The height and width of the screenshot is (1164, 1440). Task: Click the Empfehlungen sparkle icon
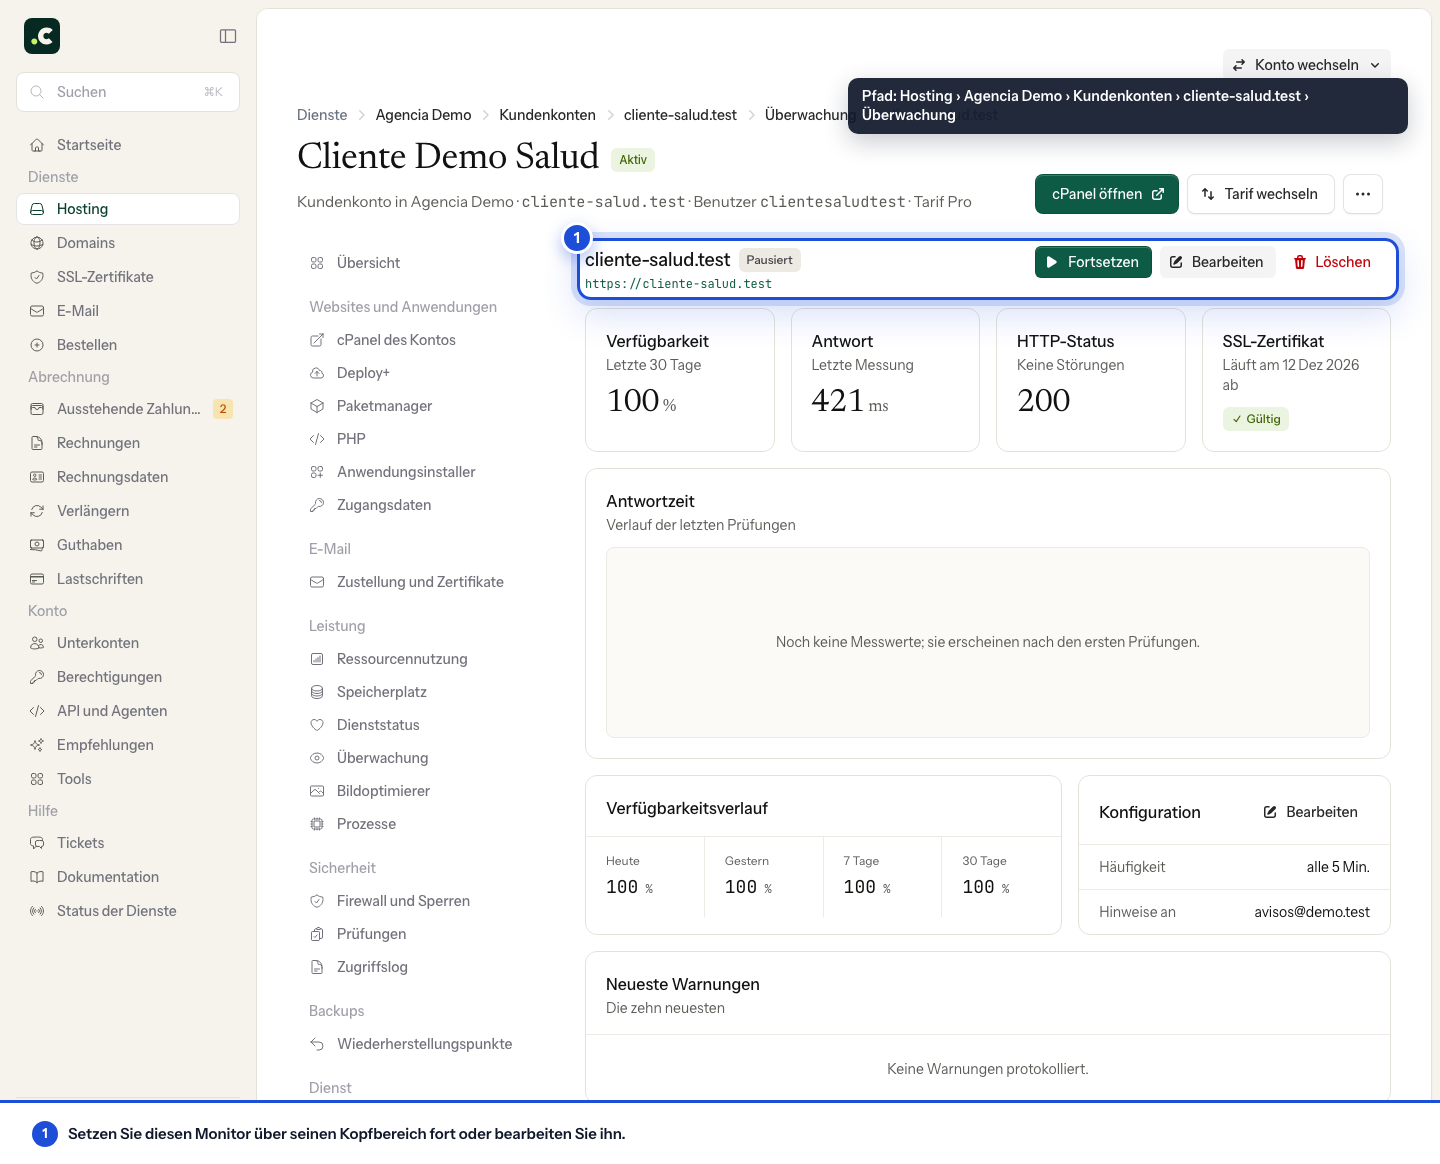point(37,745)
